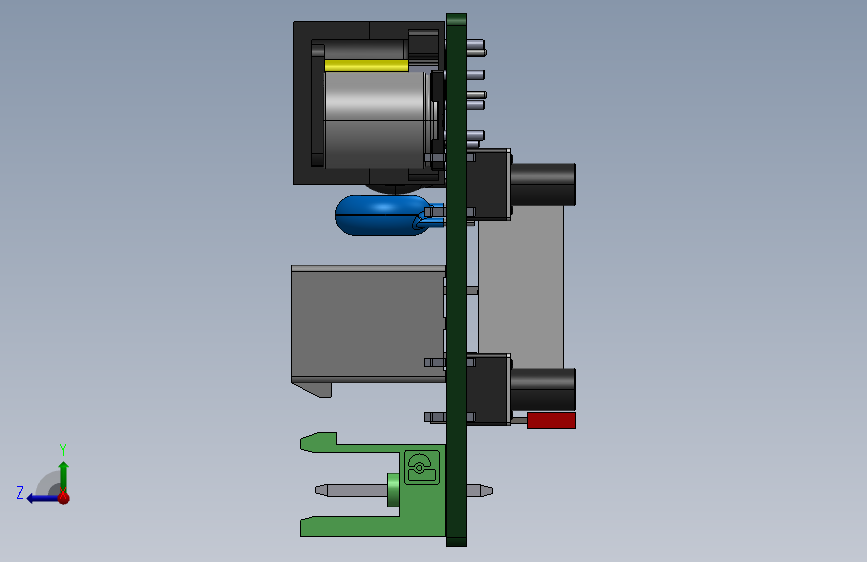This screenshot has height=562, width=867.
Task: Select the gray rectangular USB connector shell
Action: coord(368,324)
